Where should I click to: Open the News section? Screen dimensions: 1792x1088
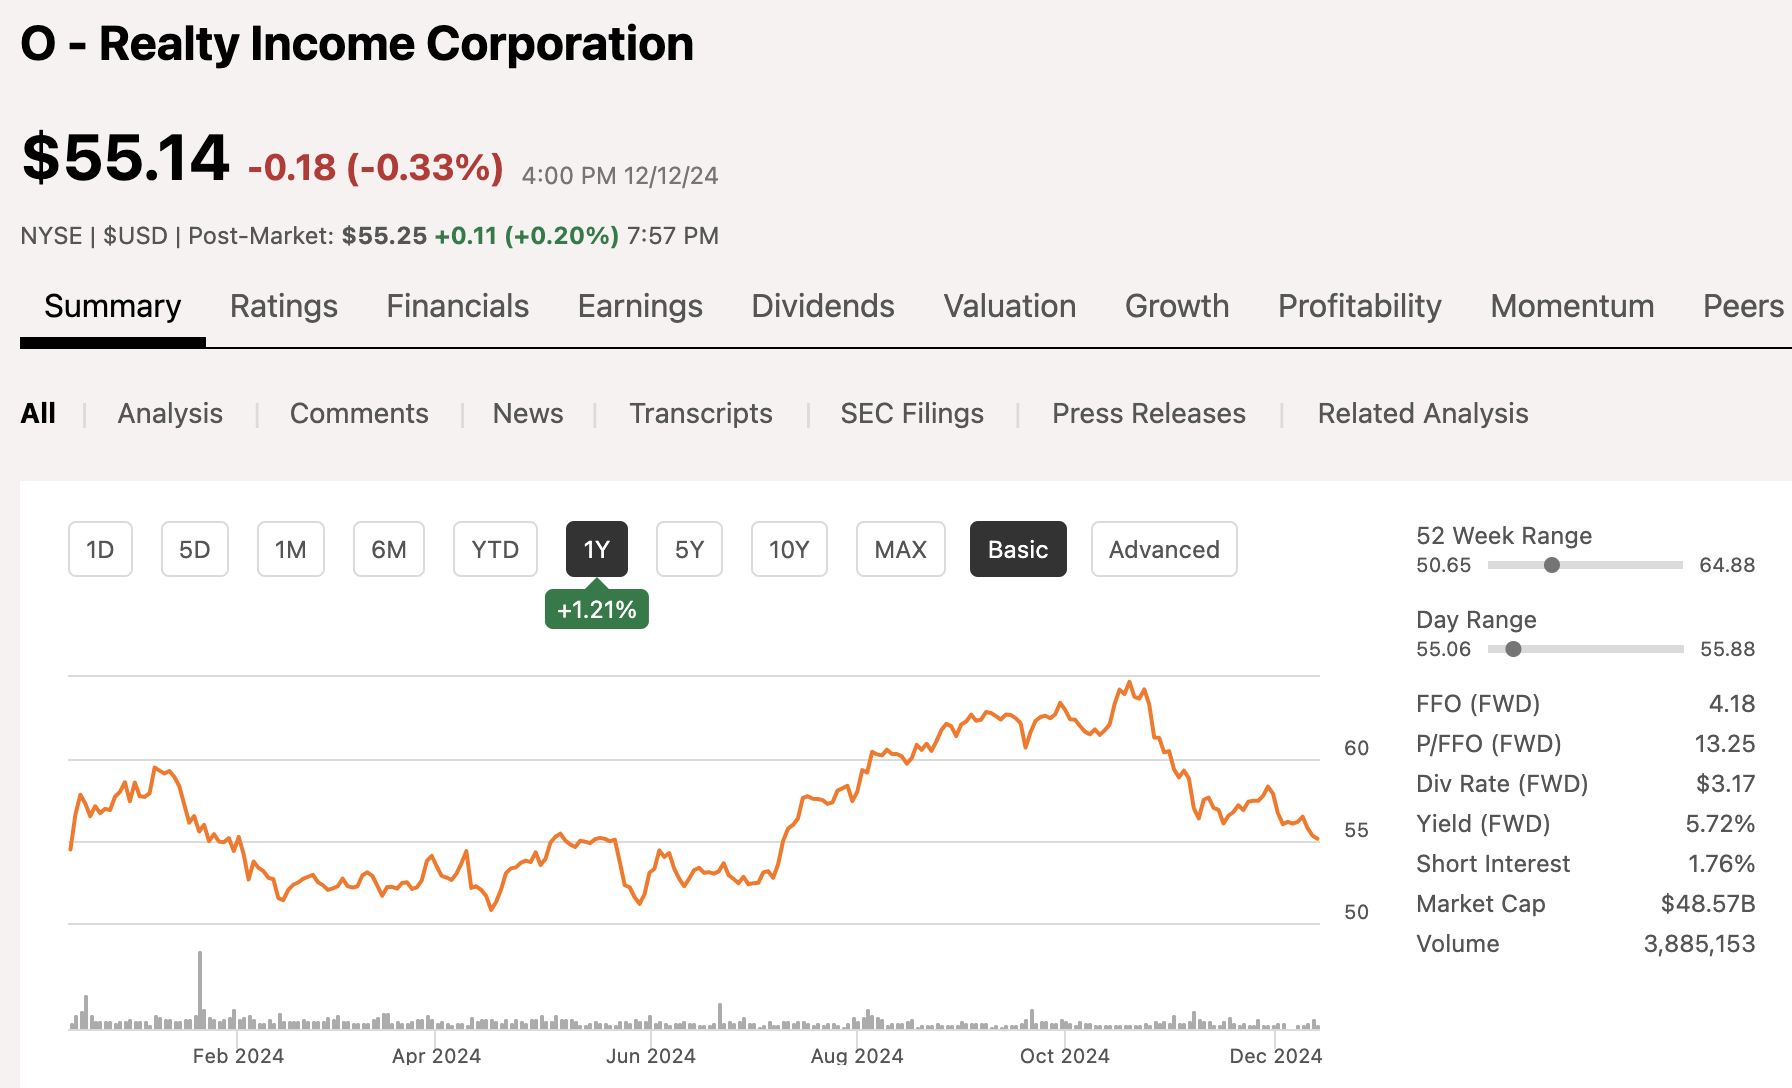527,413
